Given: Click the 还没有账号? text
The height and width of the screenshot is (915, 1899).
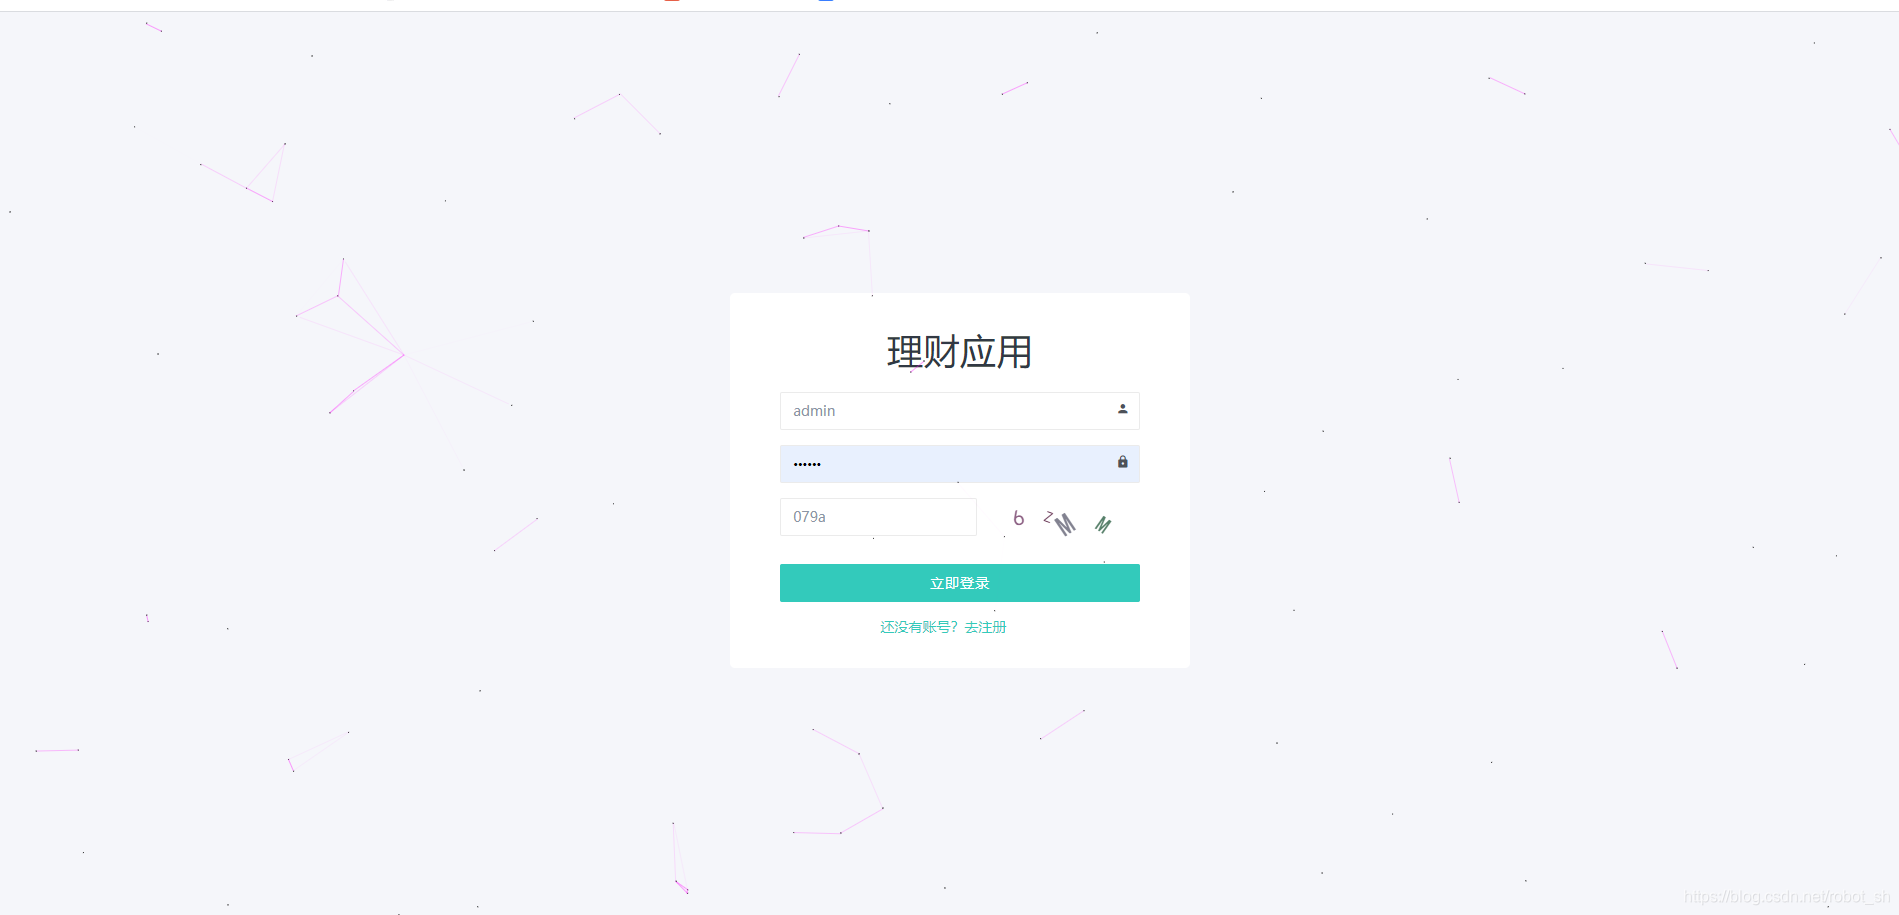Looking at the screenshot, I should click(x=919, y=627).
